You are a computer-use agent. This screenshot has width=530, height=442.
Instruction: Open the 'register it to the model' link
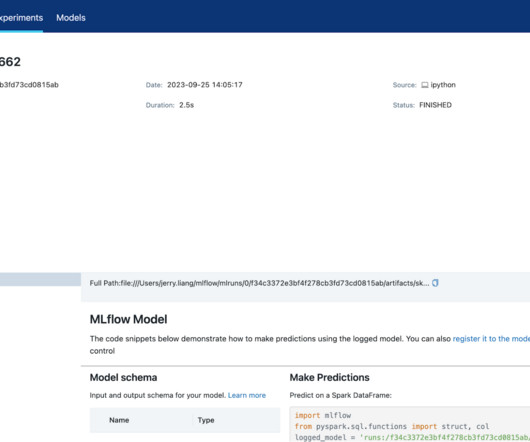pos(491,339)
